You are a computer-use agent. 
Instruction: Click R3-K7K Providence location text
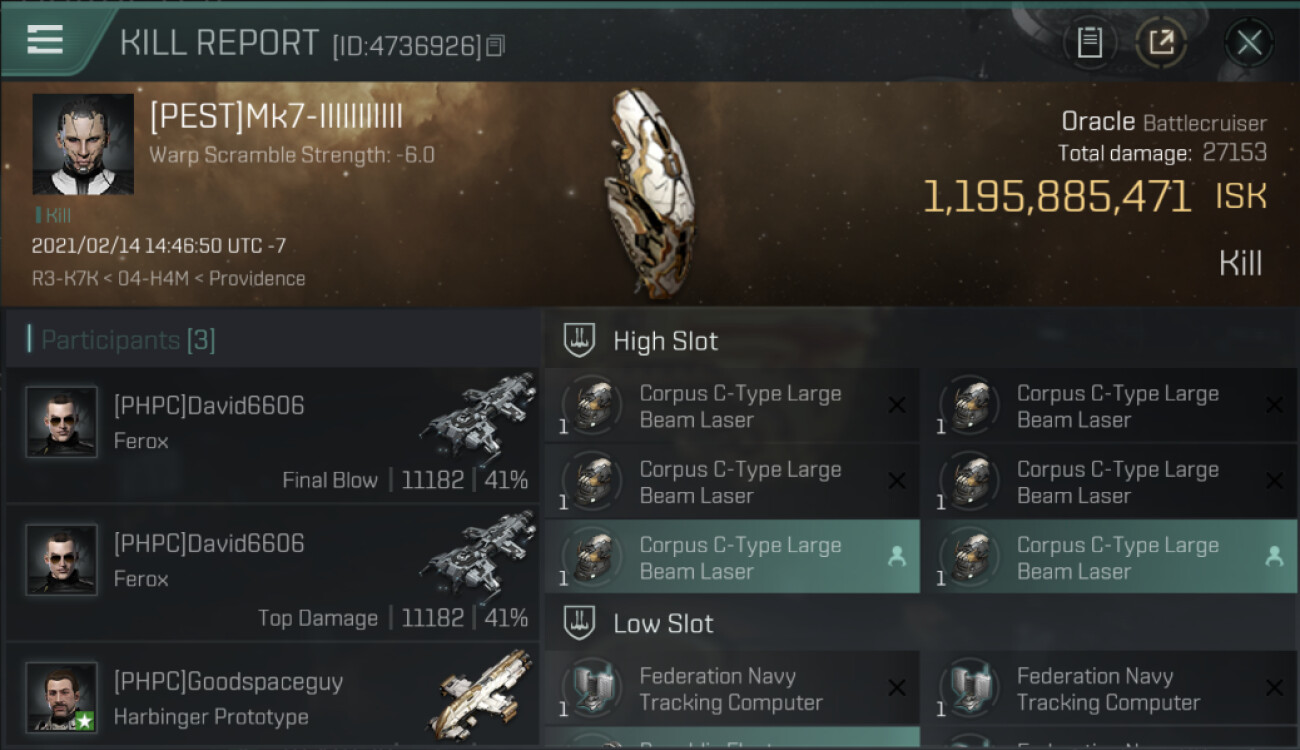pyautogui.click(x=168, y=278)
